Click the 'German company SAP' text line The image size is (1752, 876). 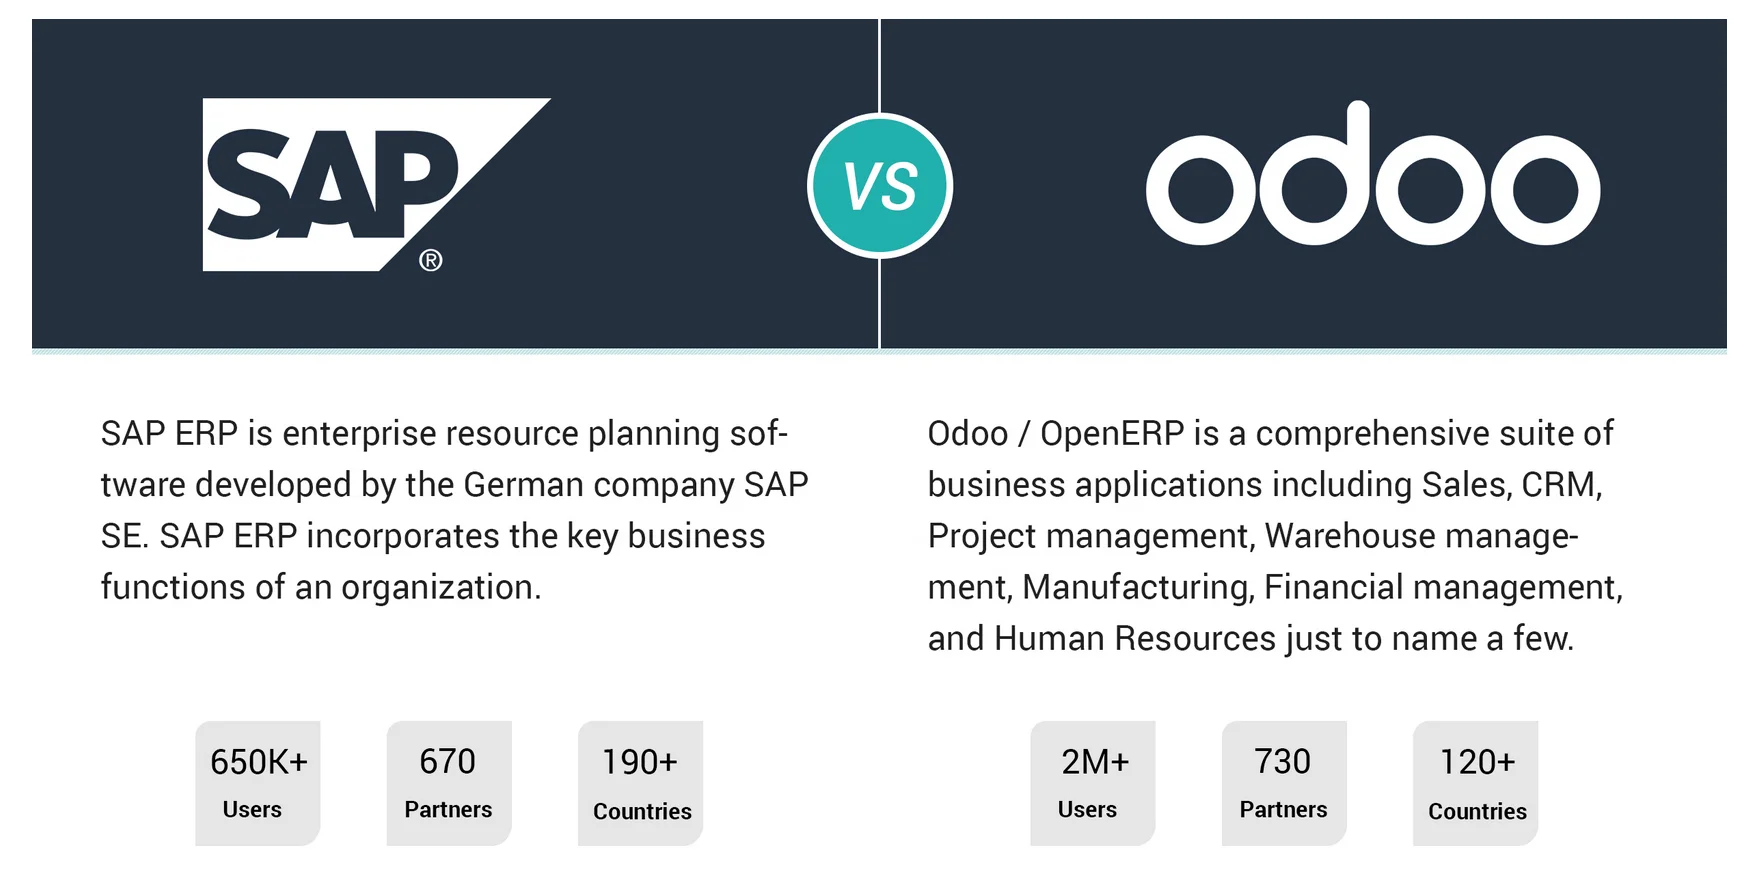pos(635,484)
